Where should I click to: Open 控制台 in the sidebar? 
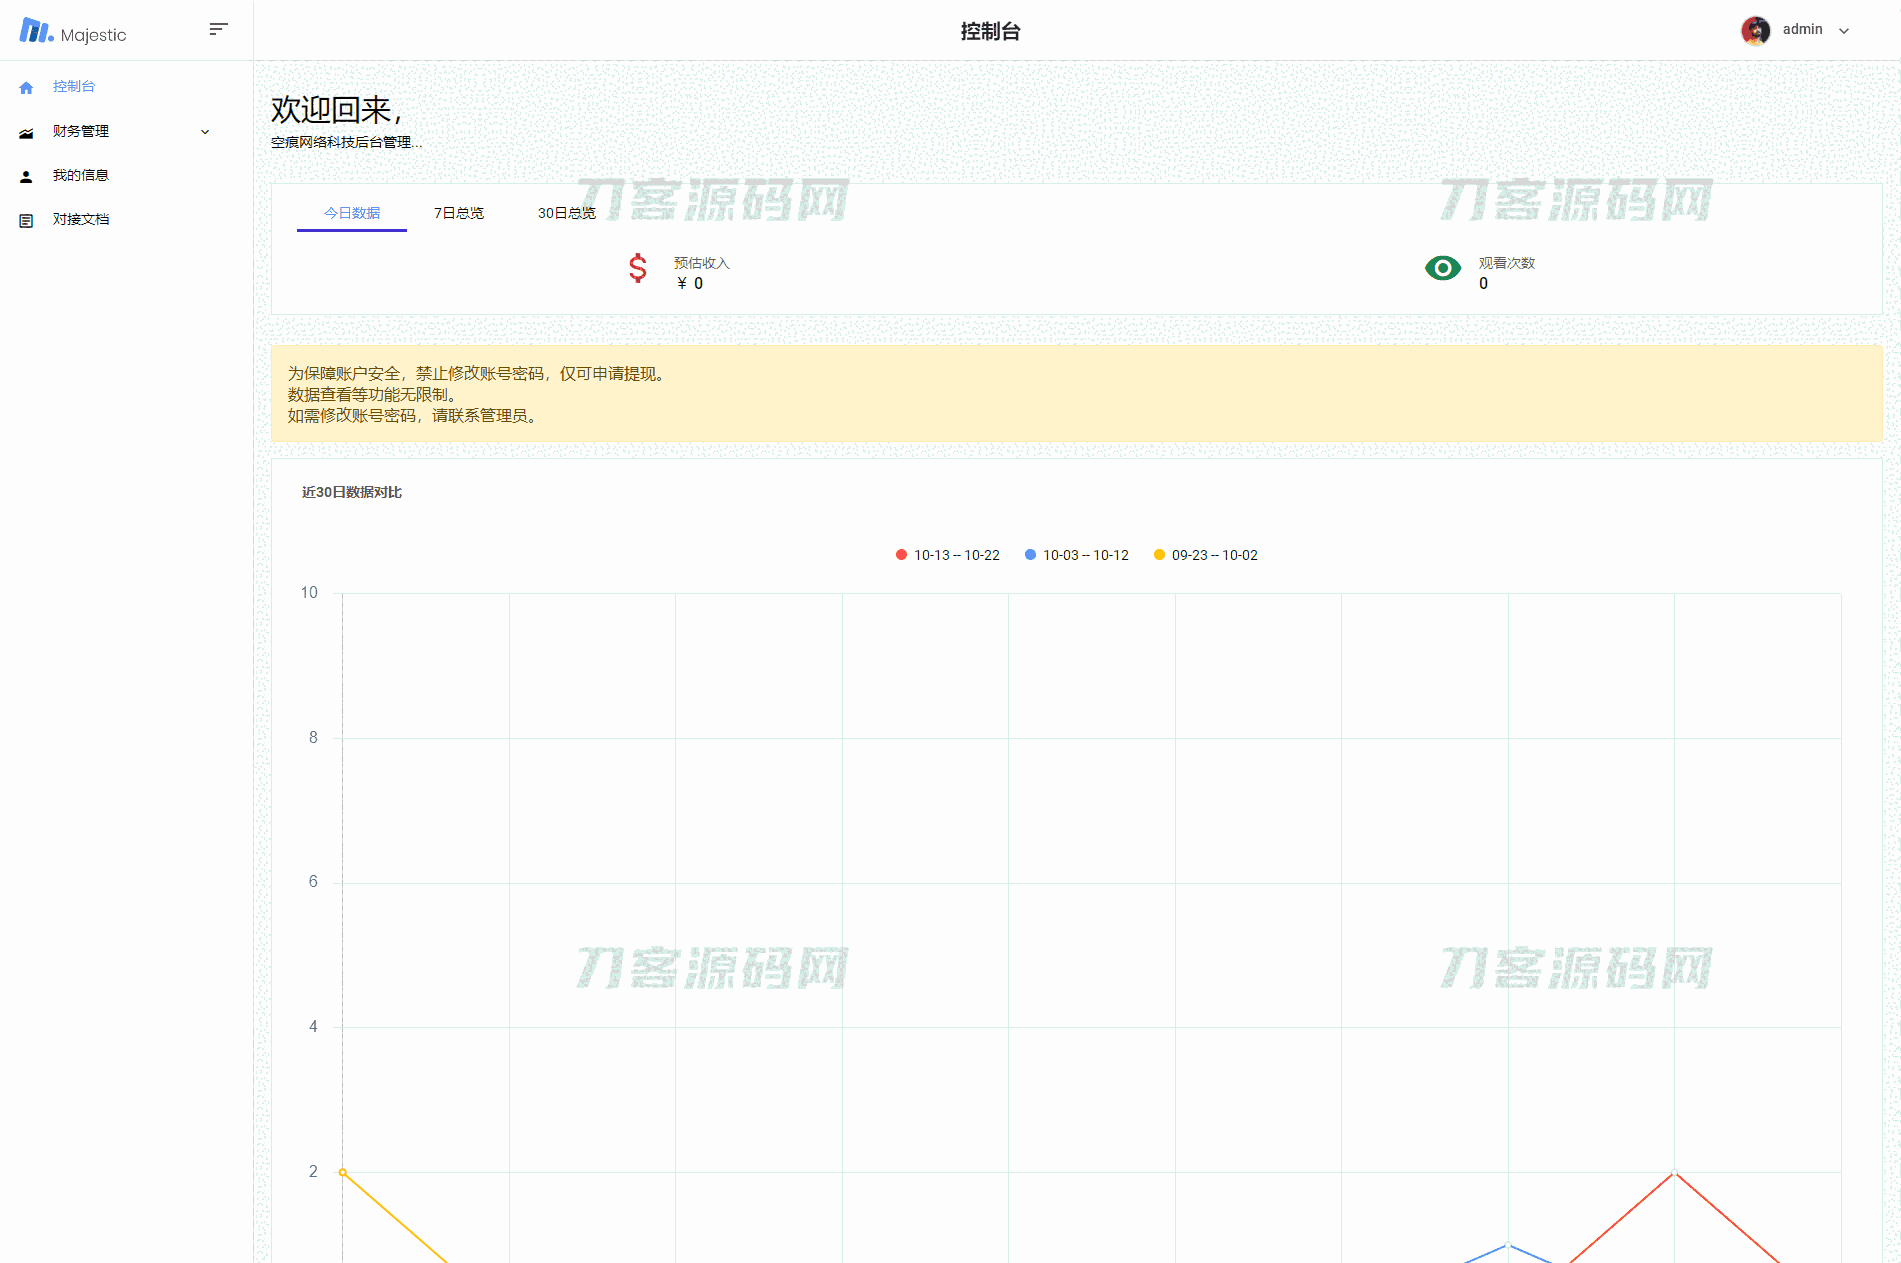coord(74,87)
